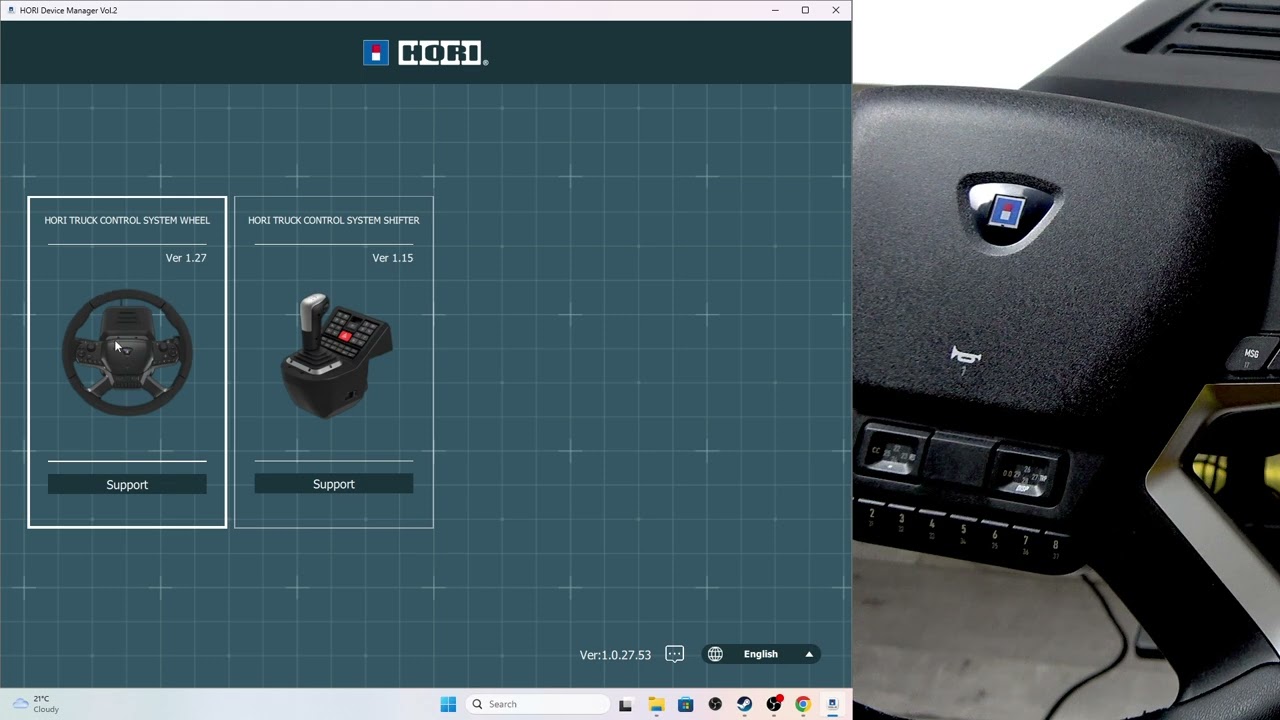Image resolution: width=1280 pixels, height=720 pixels.
Task: Select the HORI Truck Control System Wheel image
Action: [127, 352]
